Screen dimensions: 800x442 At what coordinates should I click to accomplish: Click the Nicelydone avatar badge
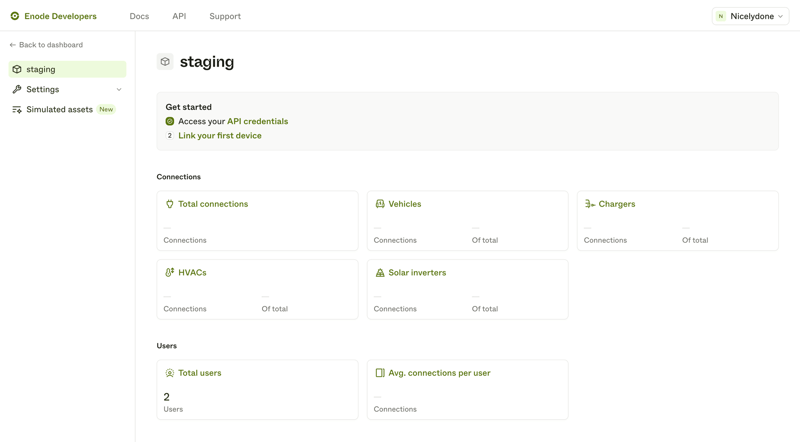(721, 16)
